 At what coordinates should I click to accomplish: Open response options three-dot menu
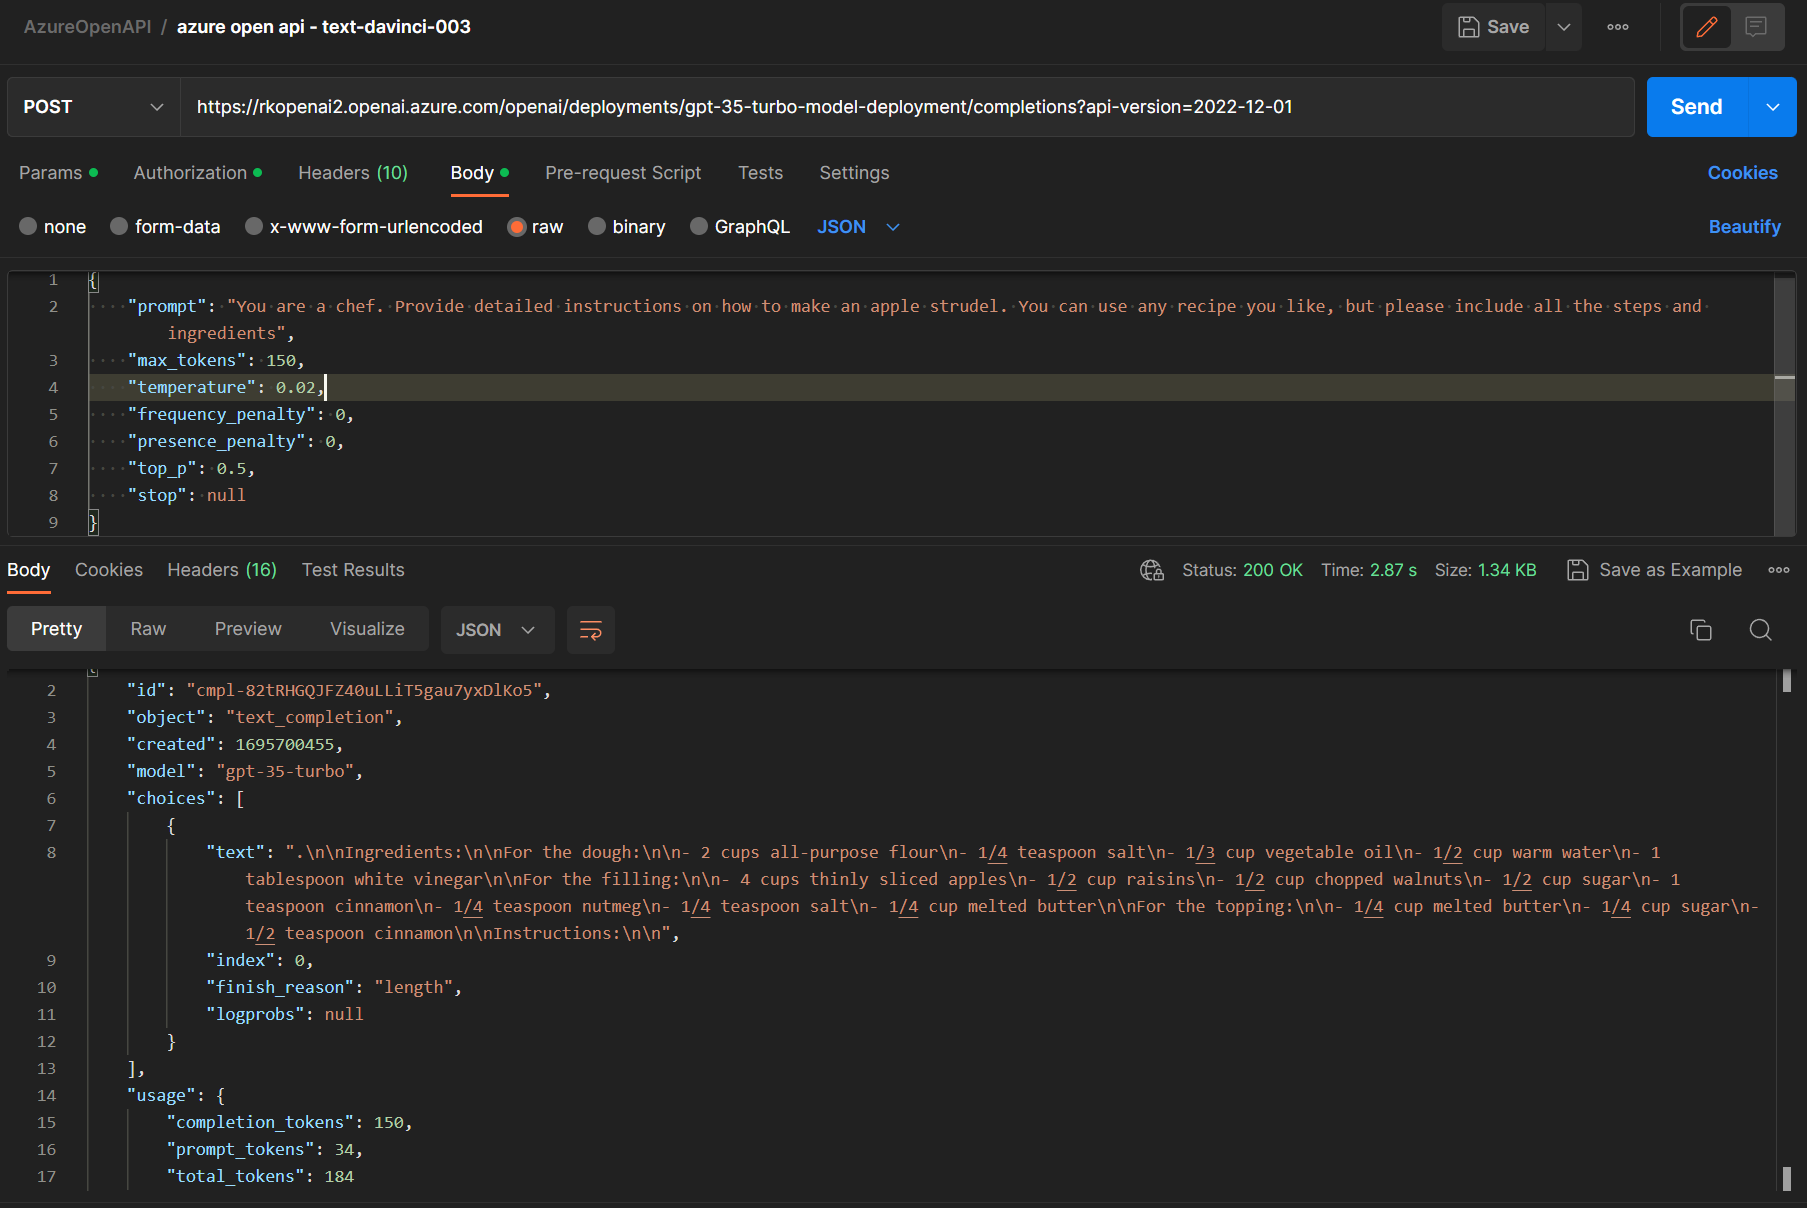coord(1778,570)
